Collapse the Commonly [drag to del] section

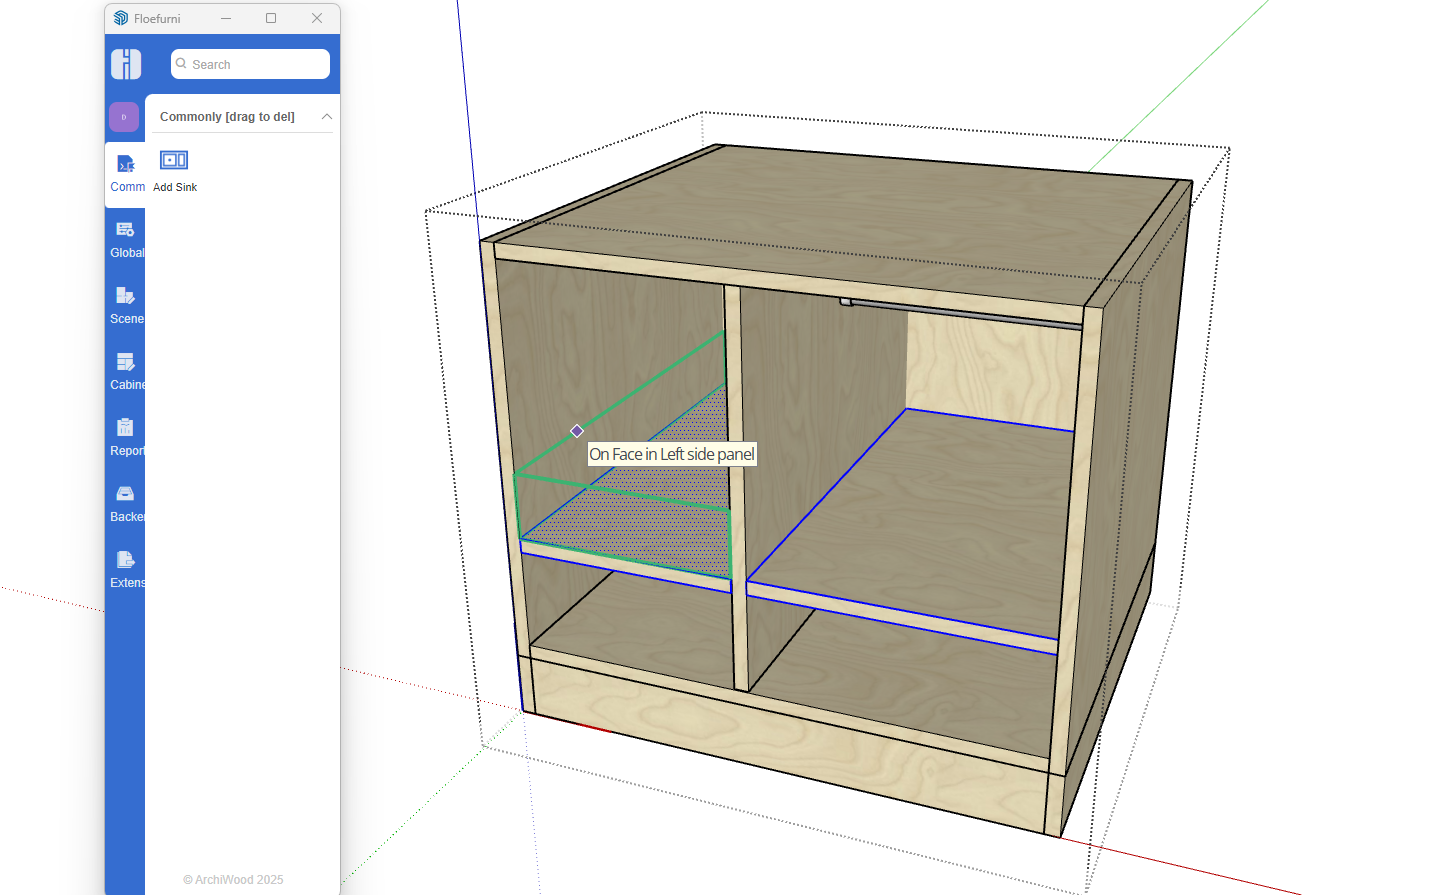[x=326, y=117]
